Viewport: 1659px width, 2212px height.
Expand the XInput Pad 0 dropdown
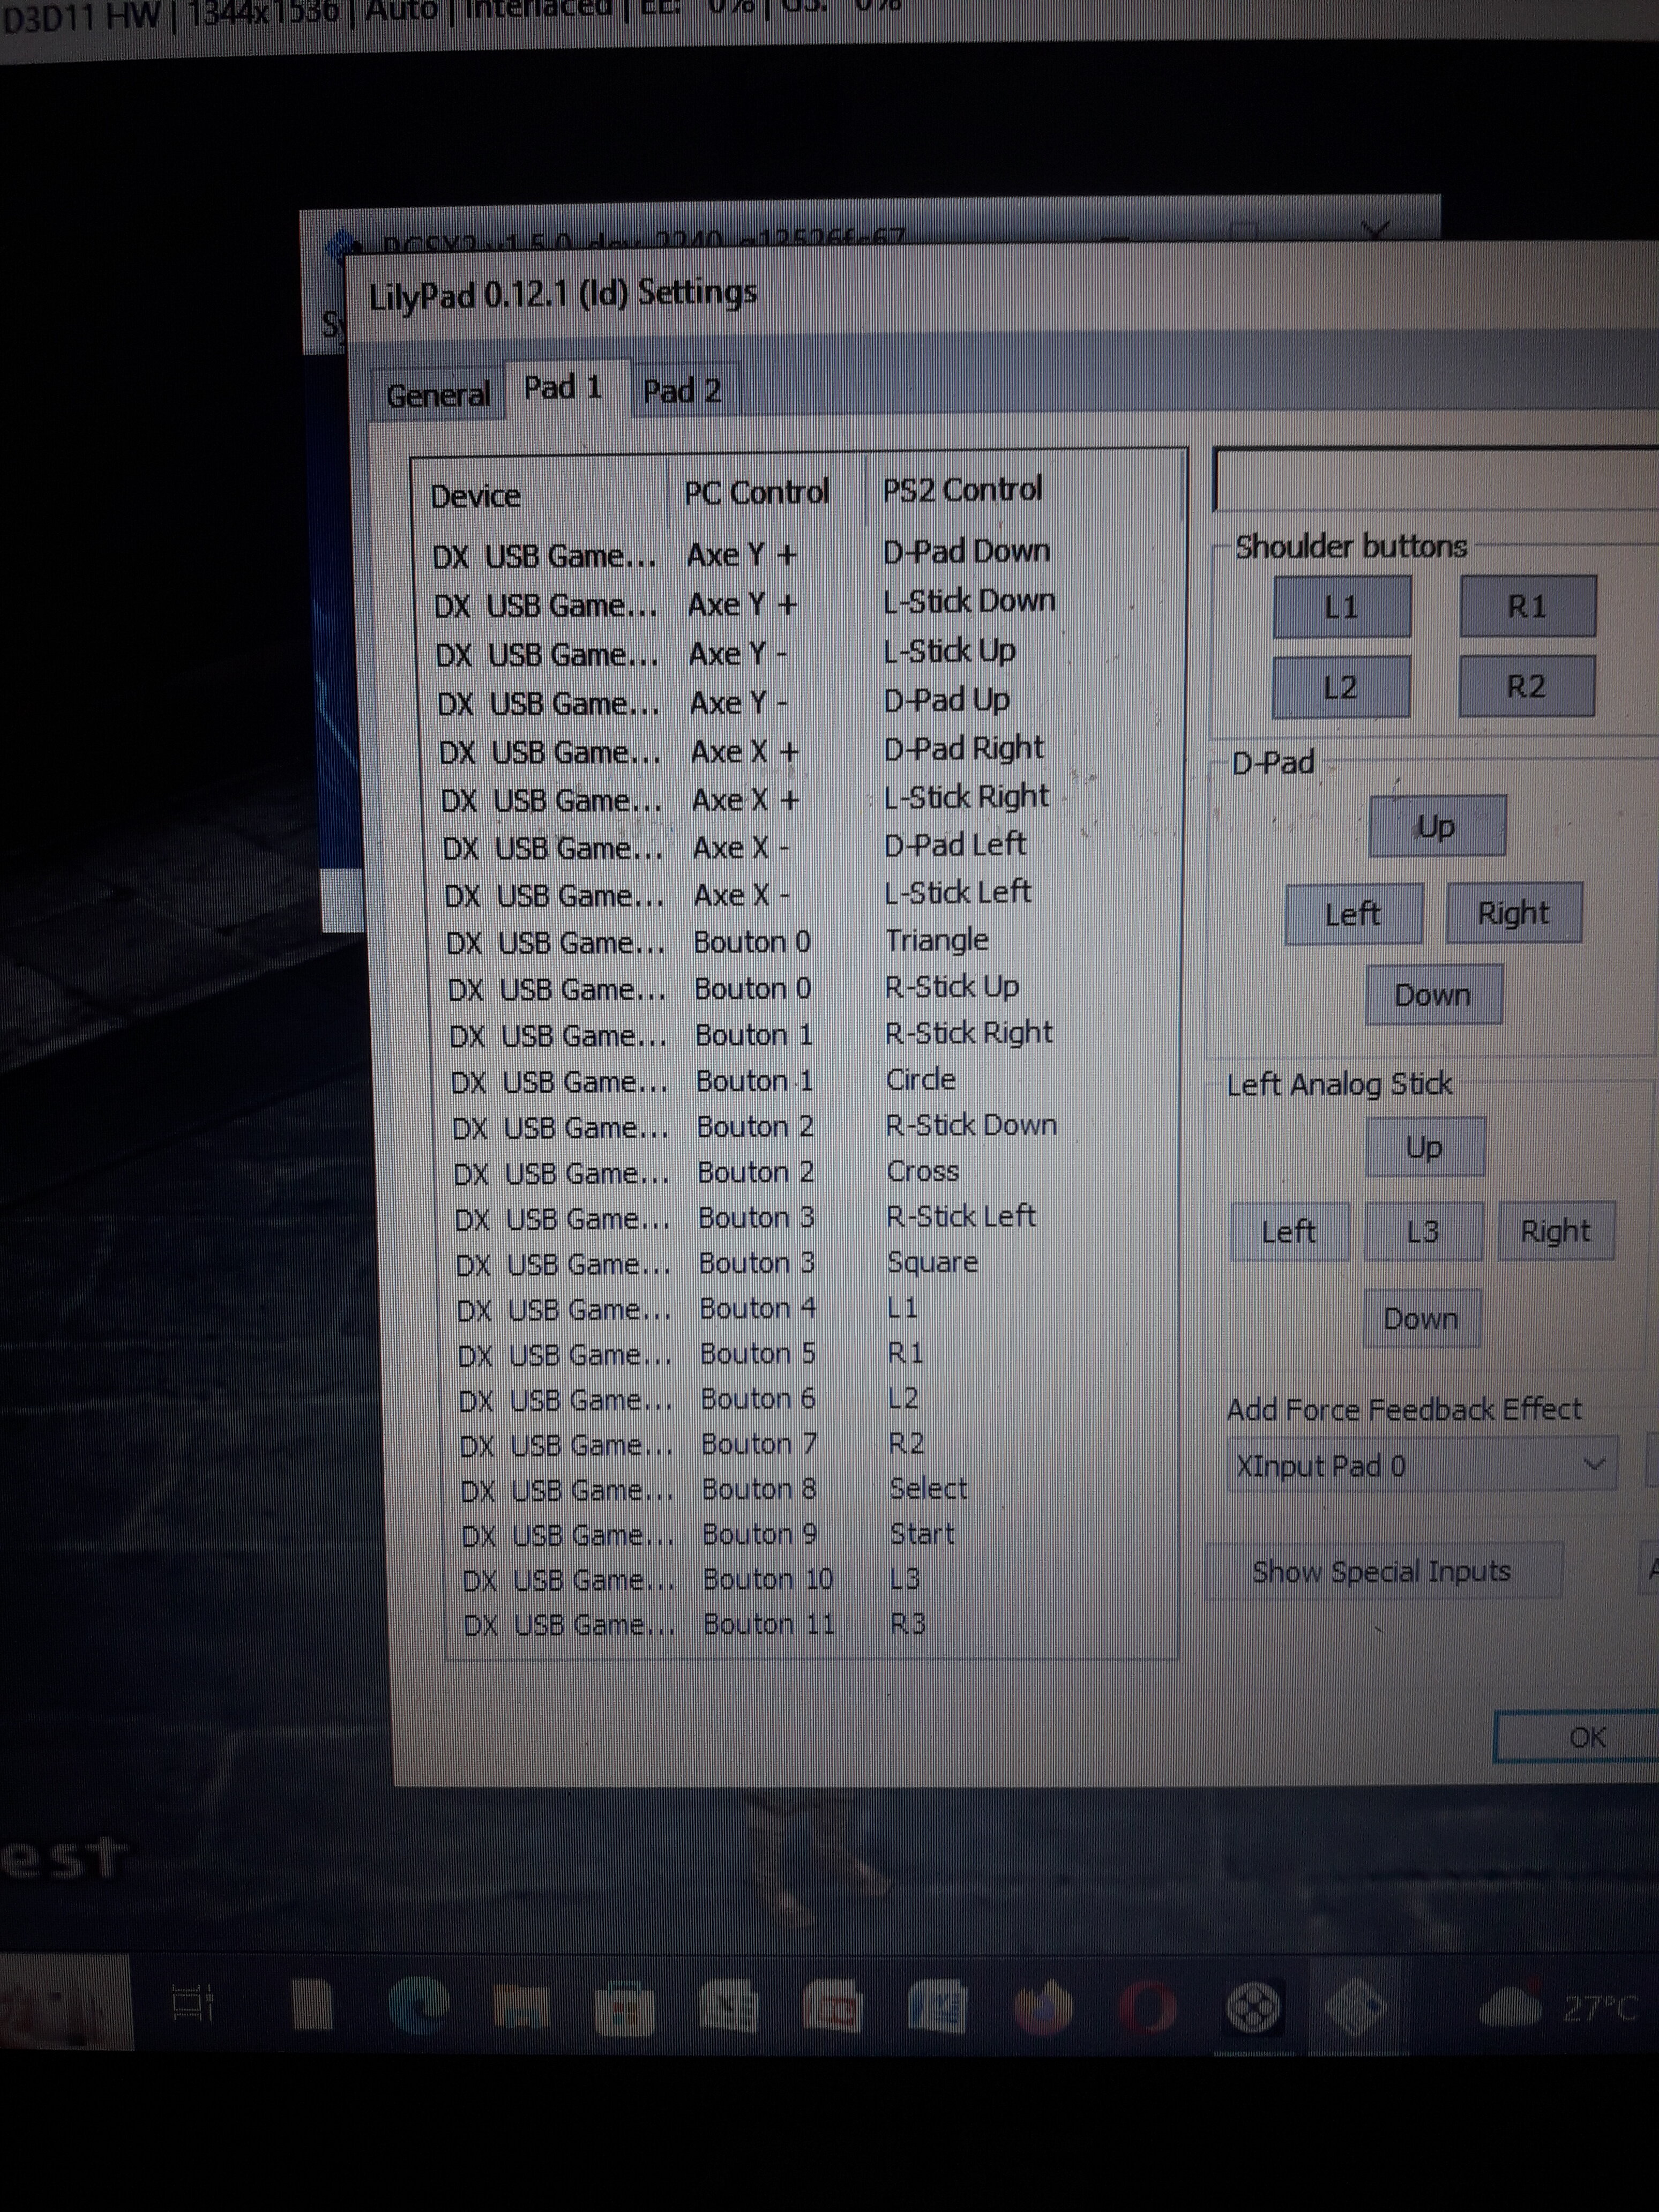[x=1594, y=1465]
